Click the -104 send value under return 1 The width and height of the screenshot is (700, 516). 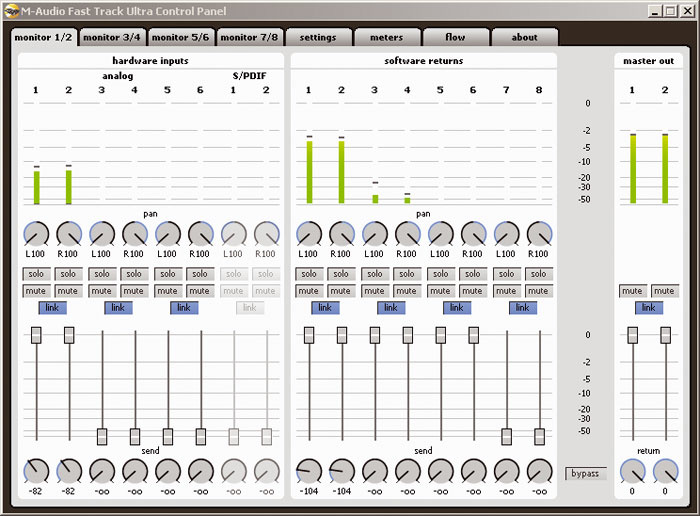tap(308, 491)
